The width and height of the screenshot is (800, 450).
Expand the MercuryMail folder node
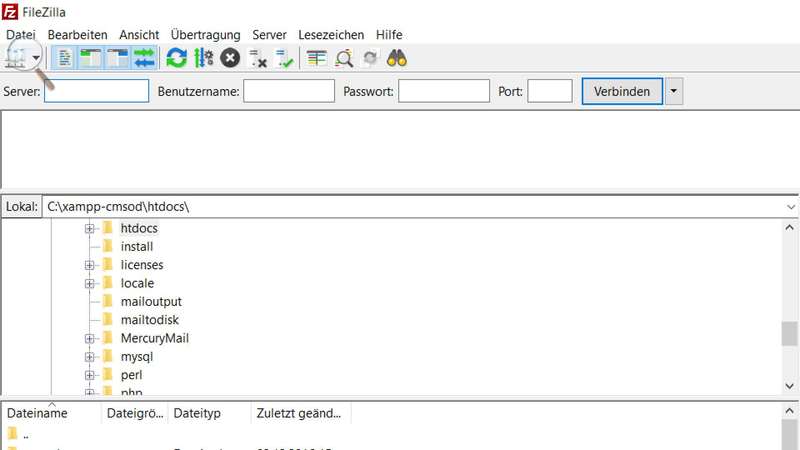point(89,339)
